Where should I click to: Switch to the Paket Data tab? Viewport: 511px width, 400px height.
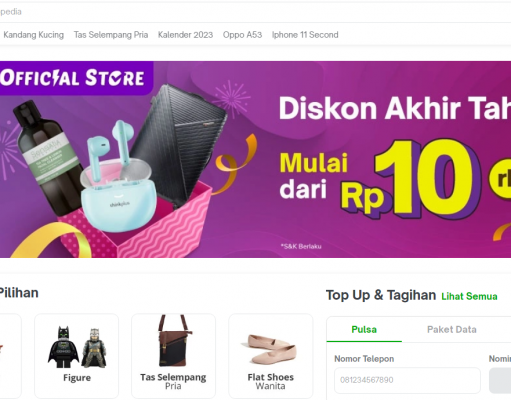[451, 329]
